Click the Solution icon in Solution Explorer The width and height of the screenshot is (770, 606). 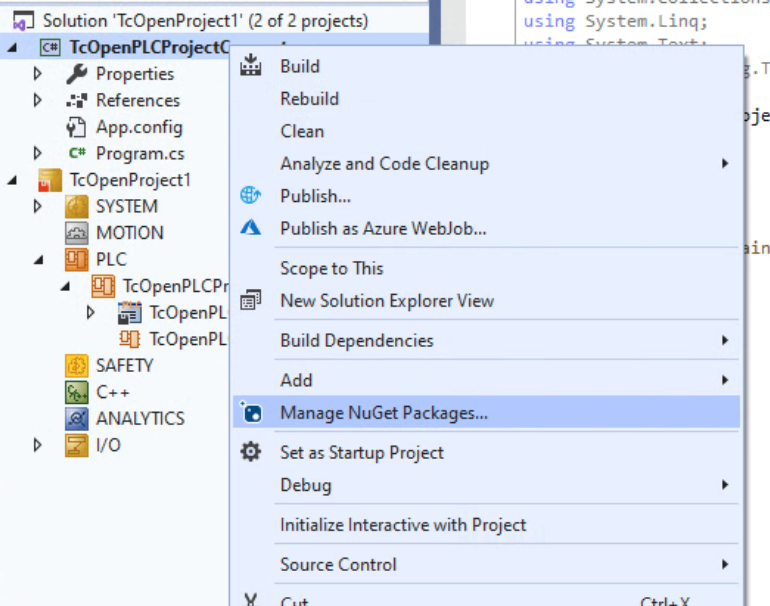pyautogui.click(x=23, y=21)
